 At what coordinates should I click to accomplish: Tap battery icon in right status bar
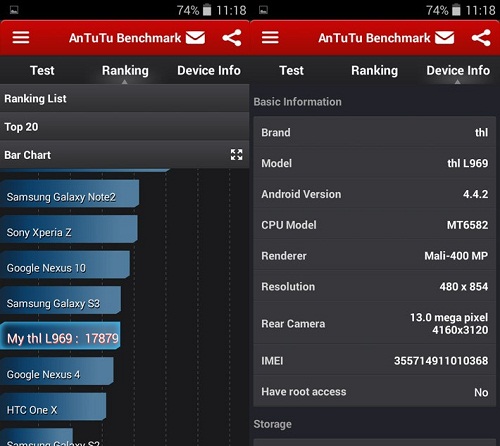click(x=456, y=10)
